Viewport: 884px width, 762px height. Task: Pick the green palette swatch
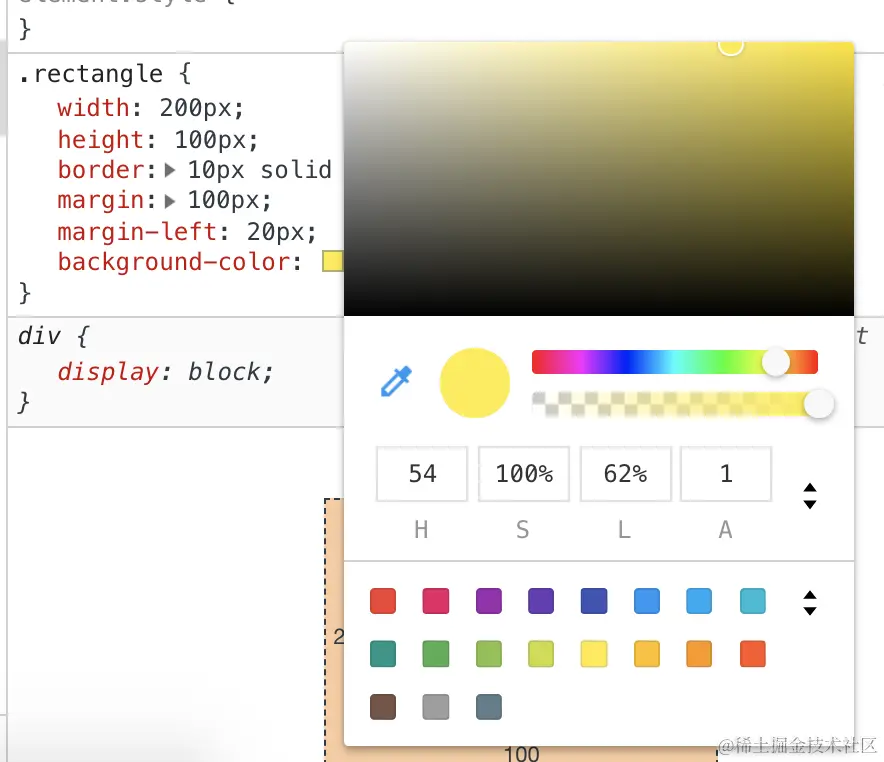click(436, 654)
